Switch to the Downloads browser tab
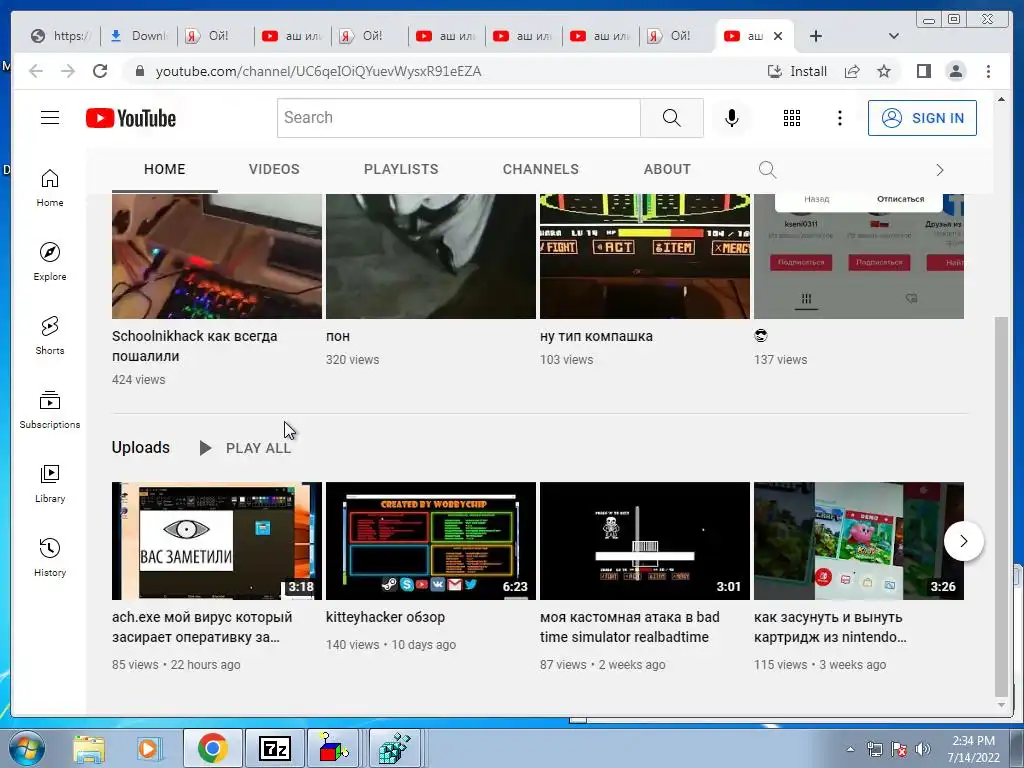Image resolution: width=1024 pixels, height=768 pixels. coord(138,36)
